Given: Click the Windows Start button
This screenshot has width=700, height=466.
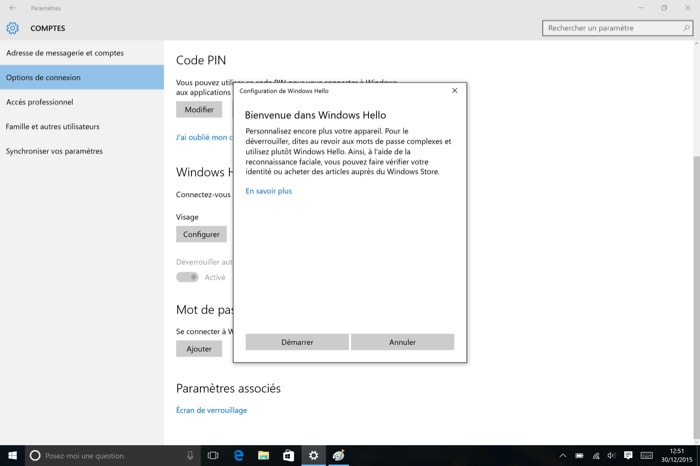Looking at the screenshot, I should [12, 456].
